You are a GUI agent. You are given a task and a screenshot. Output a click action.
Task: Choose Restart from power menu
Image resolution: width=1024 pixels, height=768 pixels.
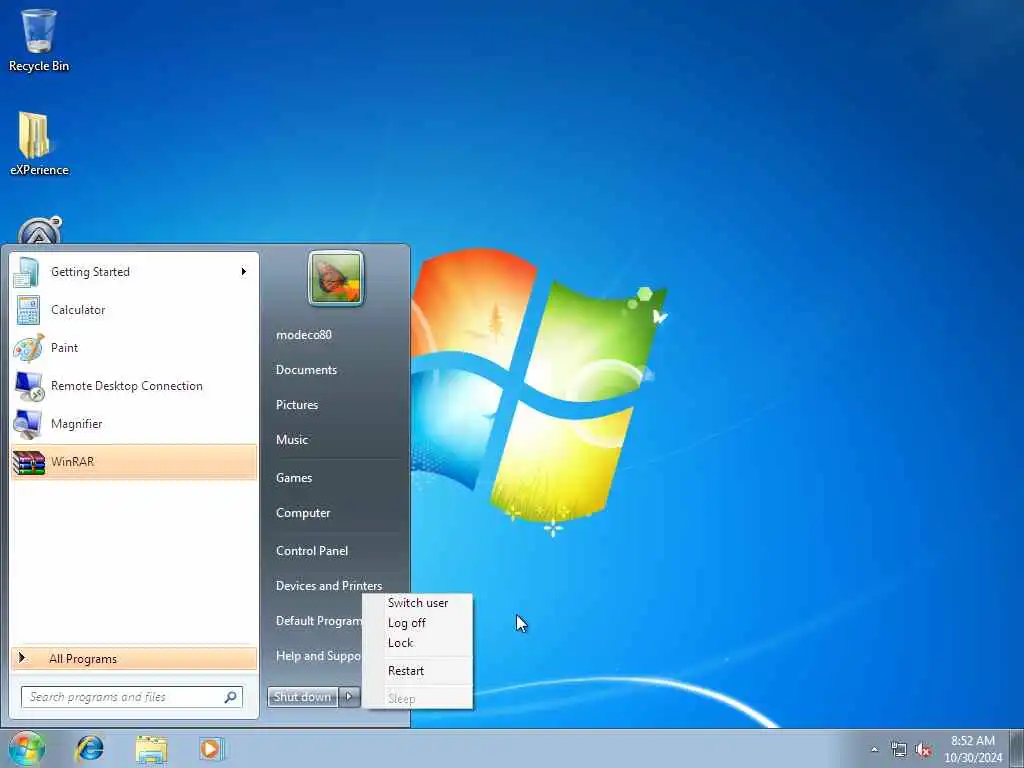click(418, 671)
